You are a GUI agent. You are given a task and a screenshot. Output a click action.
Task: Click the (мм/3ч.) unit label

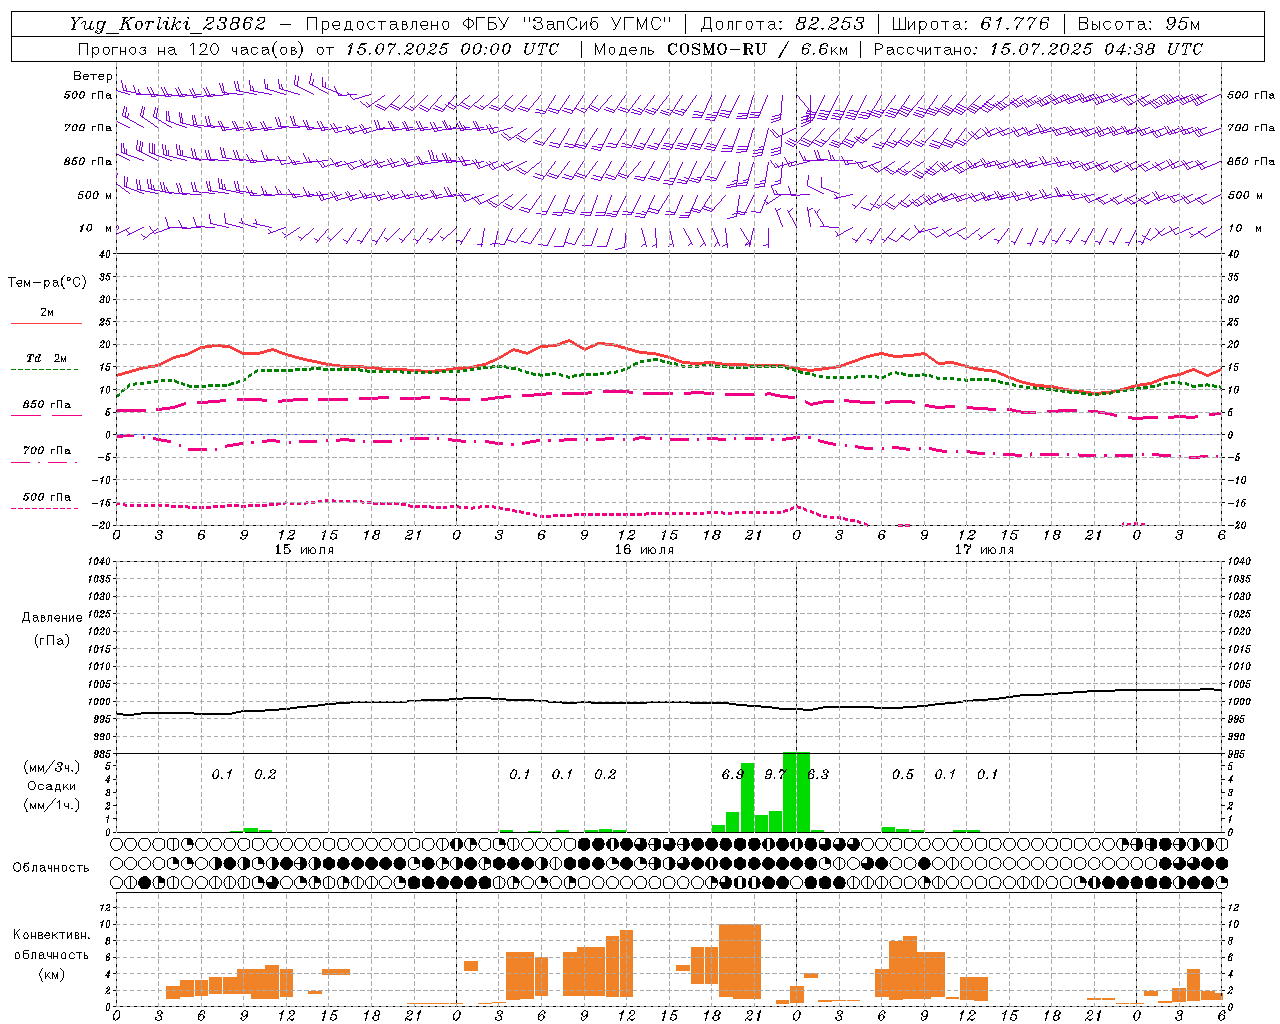52,767
